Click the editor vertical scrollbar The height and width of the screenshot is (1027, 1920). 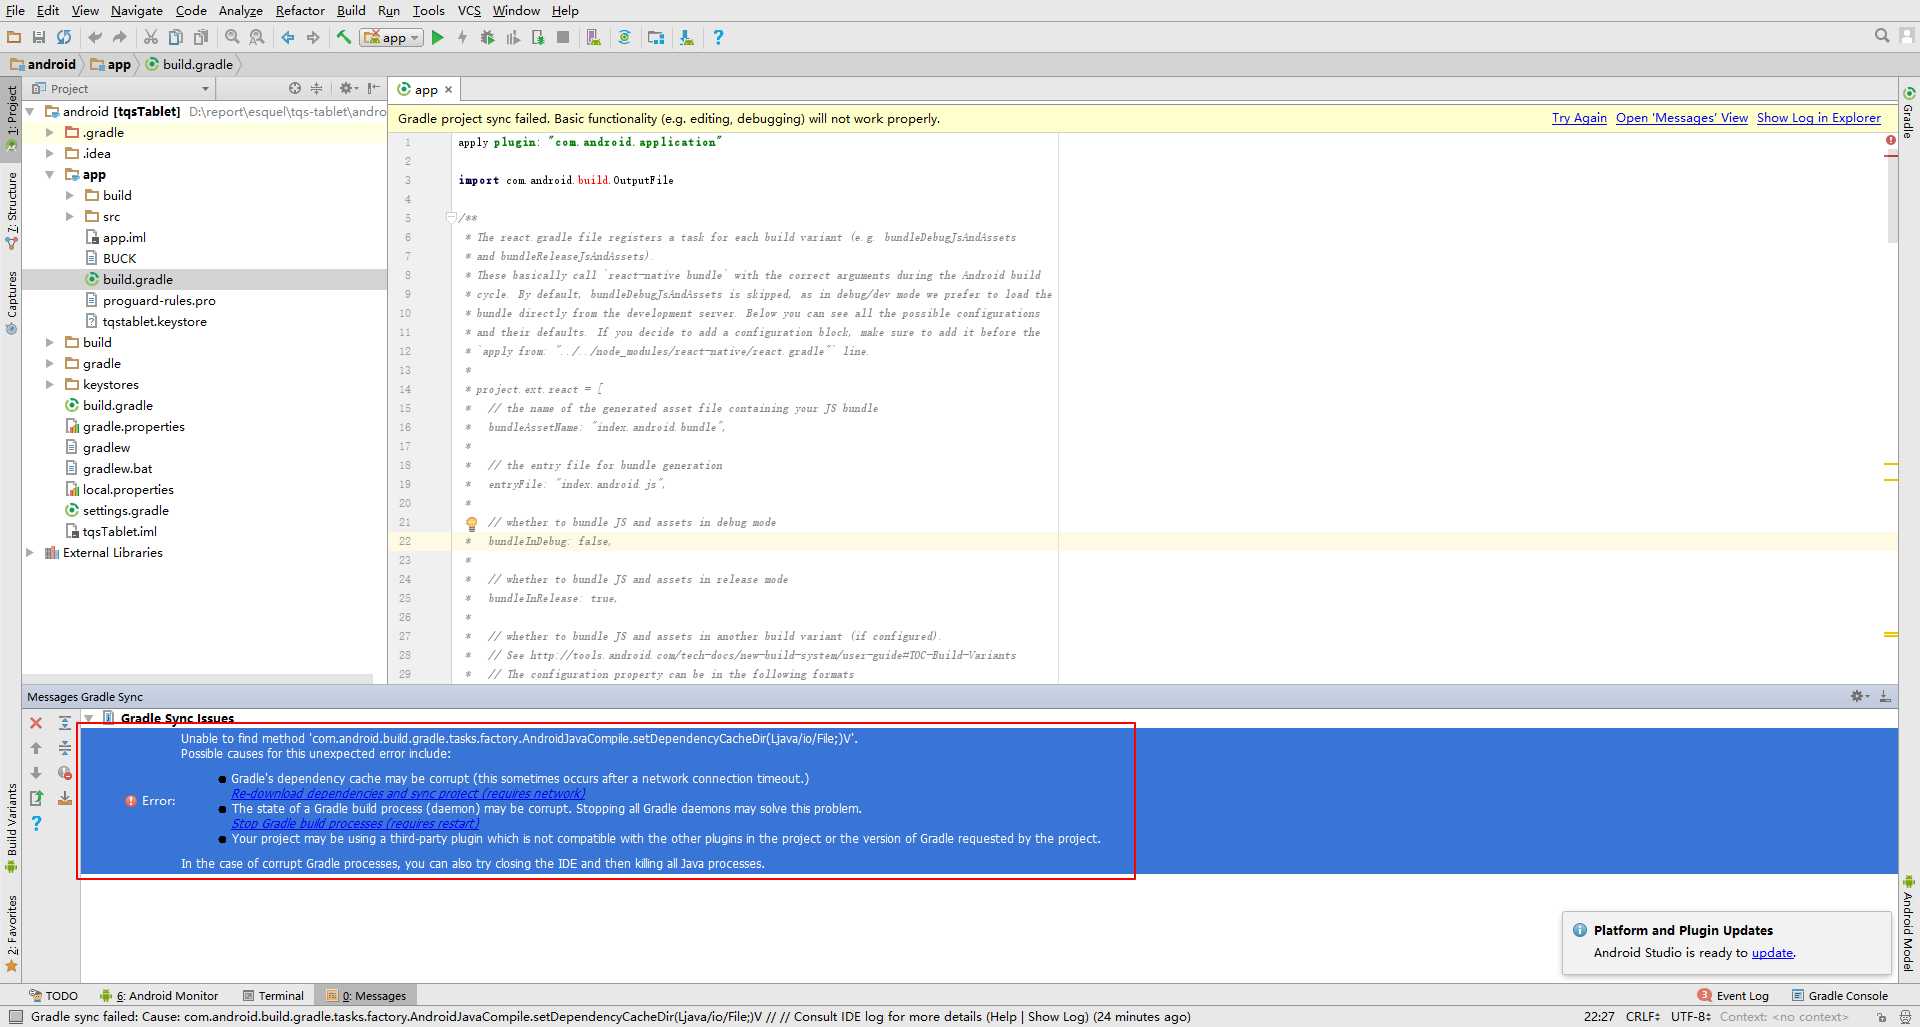click(x=1892, y=198)
